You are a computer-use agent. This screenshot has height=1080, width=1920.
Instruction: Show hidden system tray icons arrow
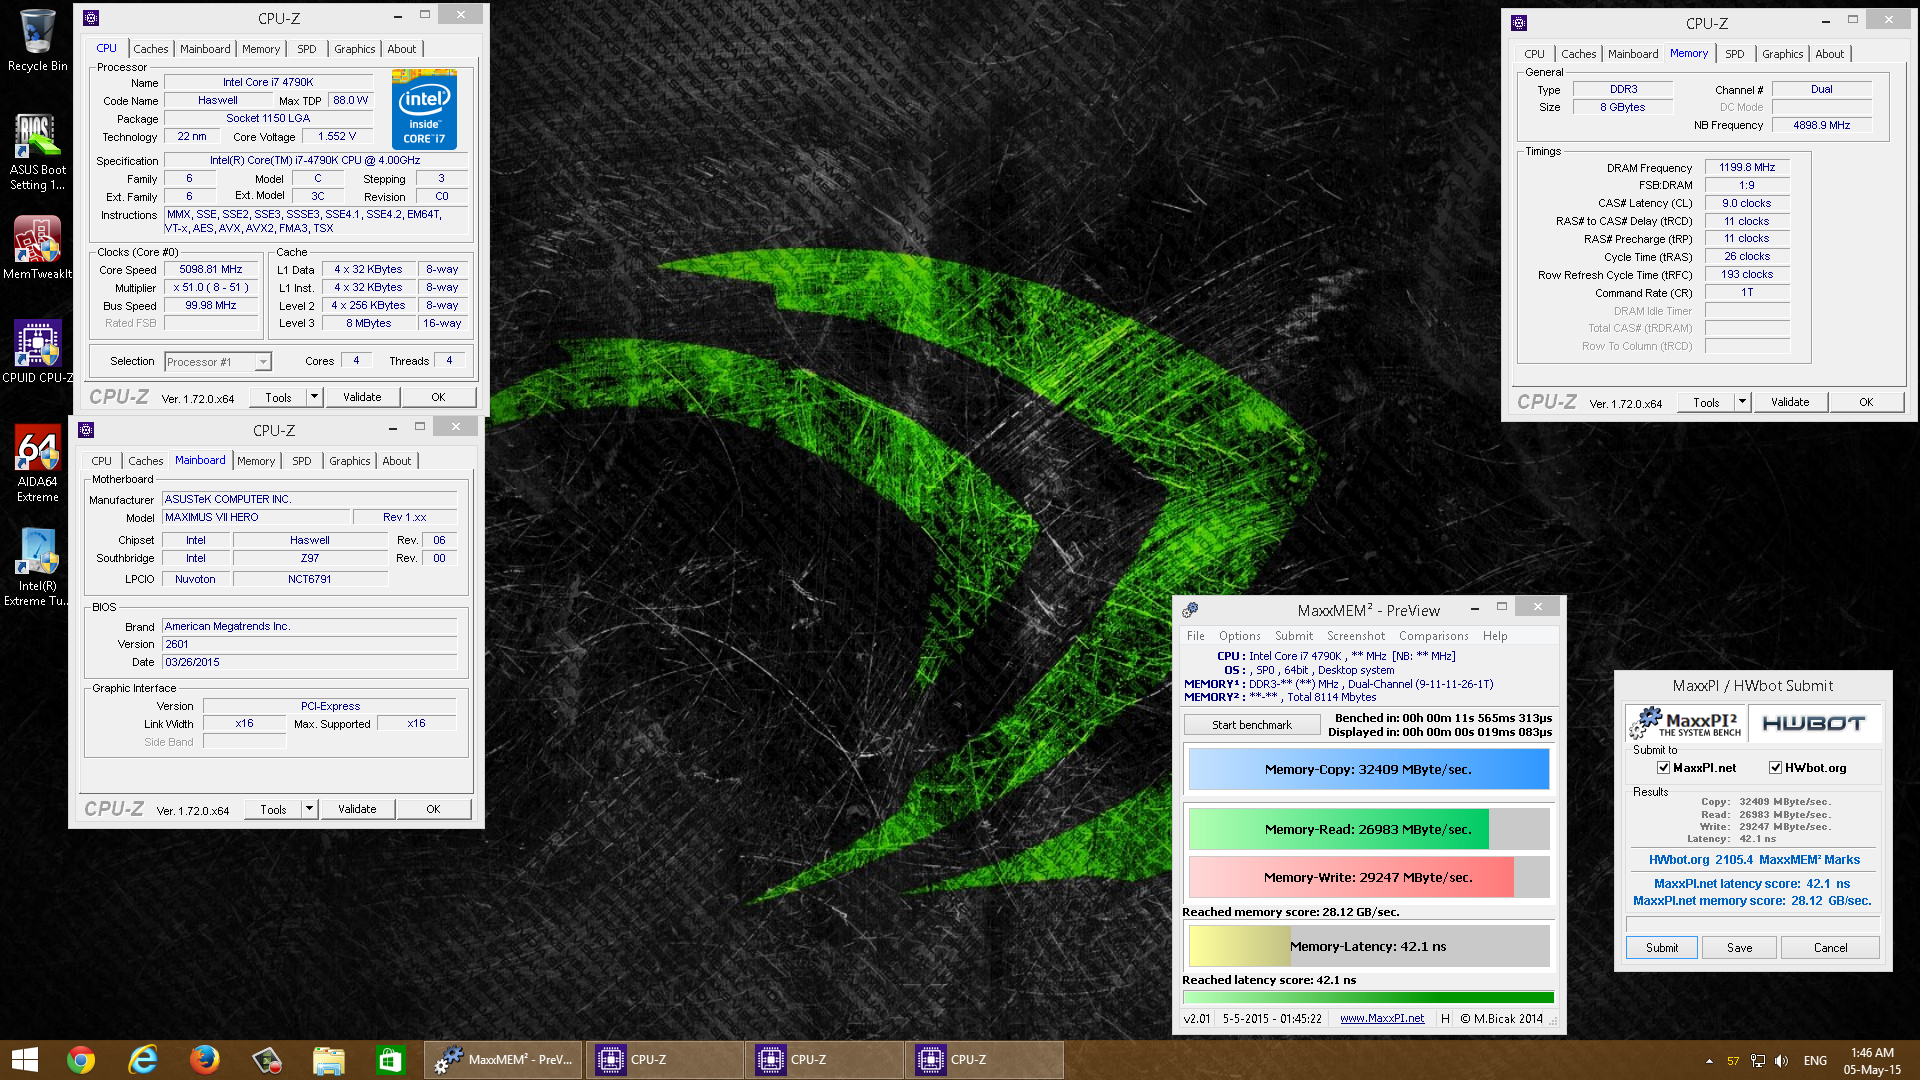click(x=1709, y=1061)
